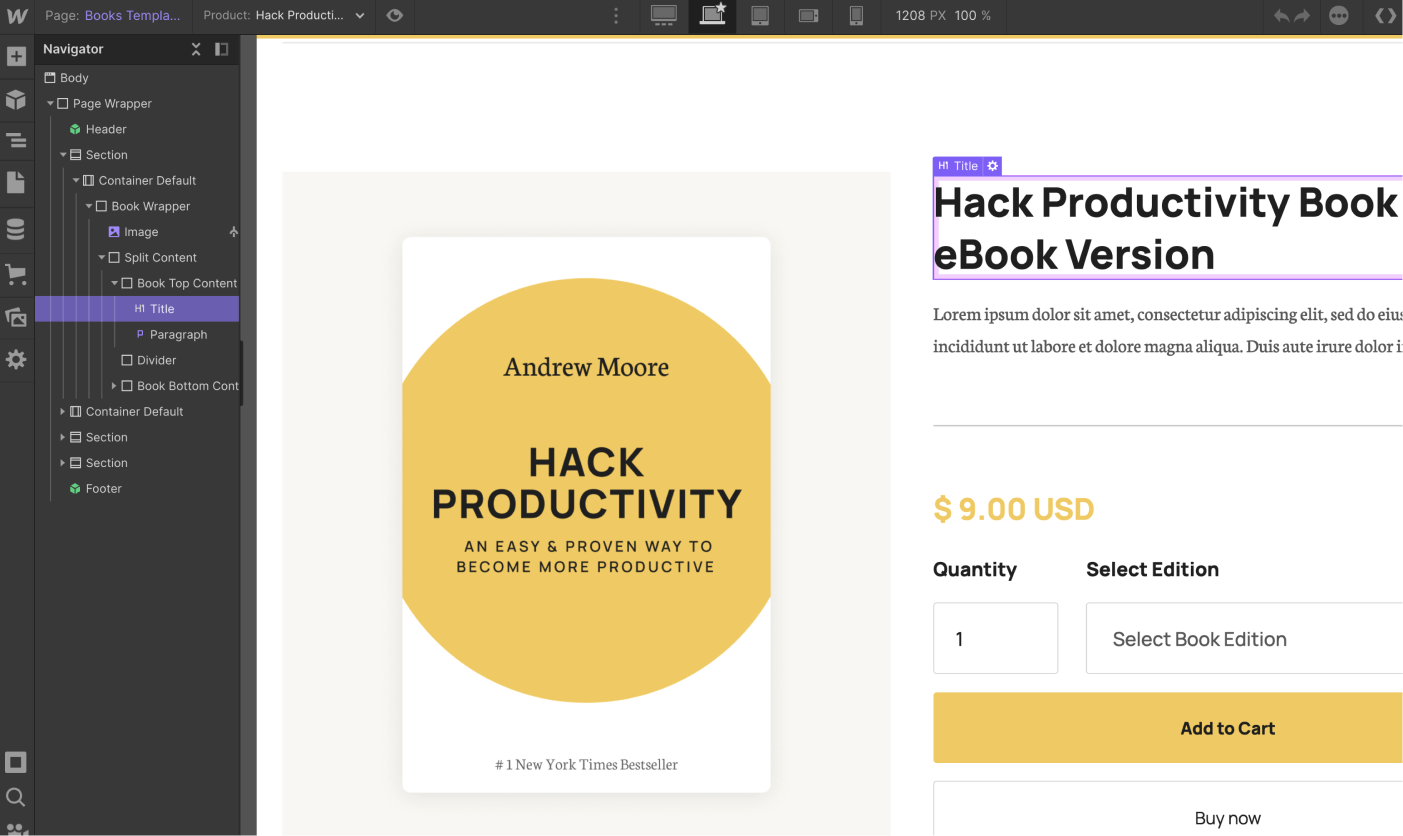The image size is (1403, 836).
Task: Click the Add to Cart button
Action: (x=1227, y=728)
